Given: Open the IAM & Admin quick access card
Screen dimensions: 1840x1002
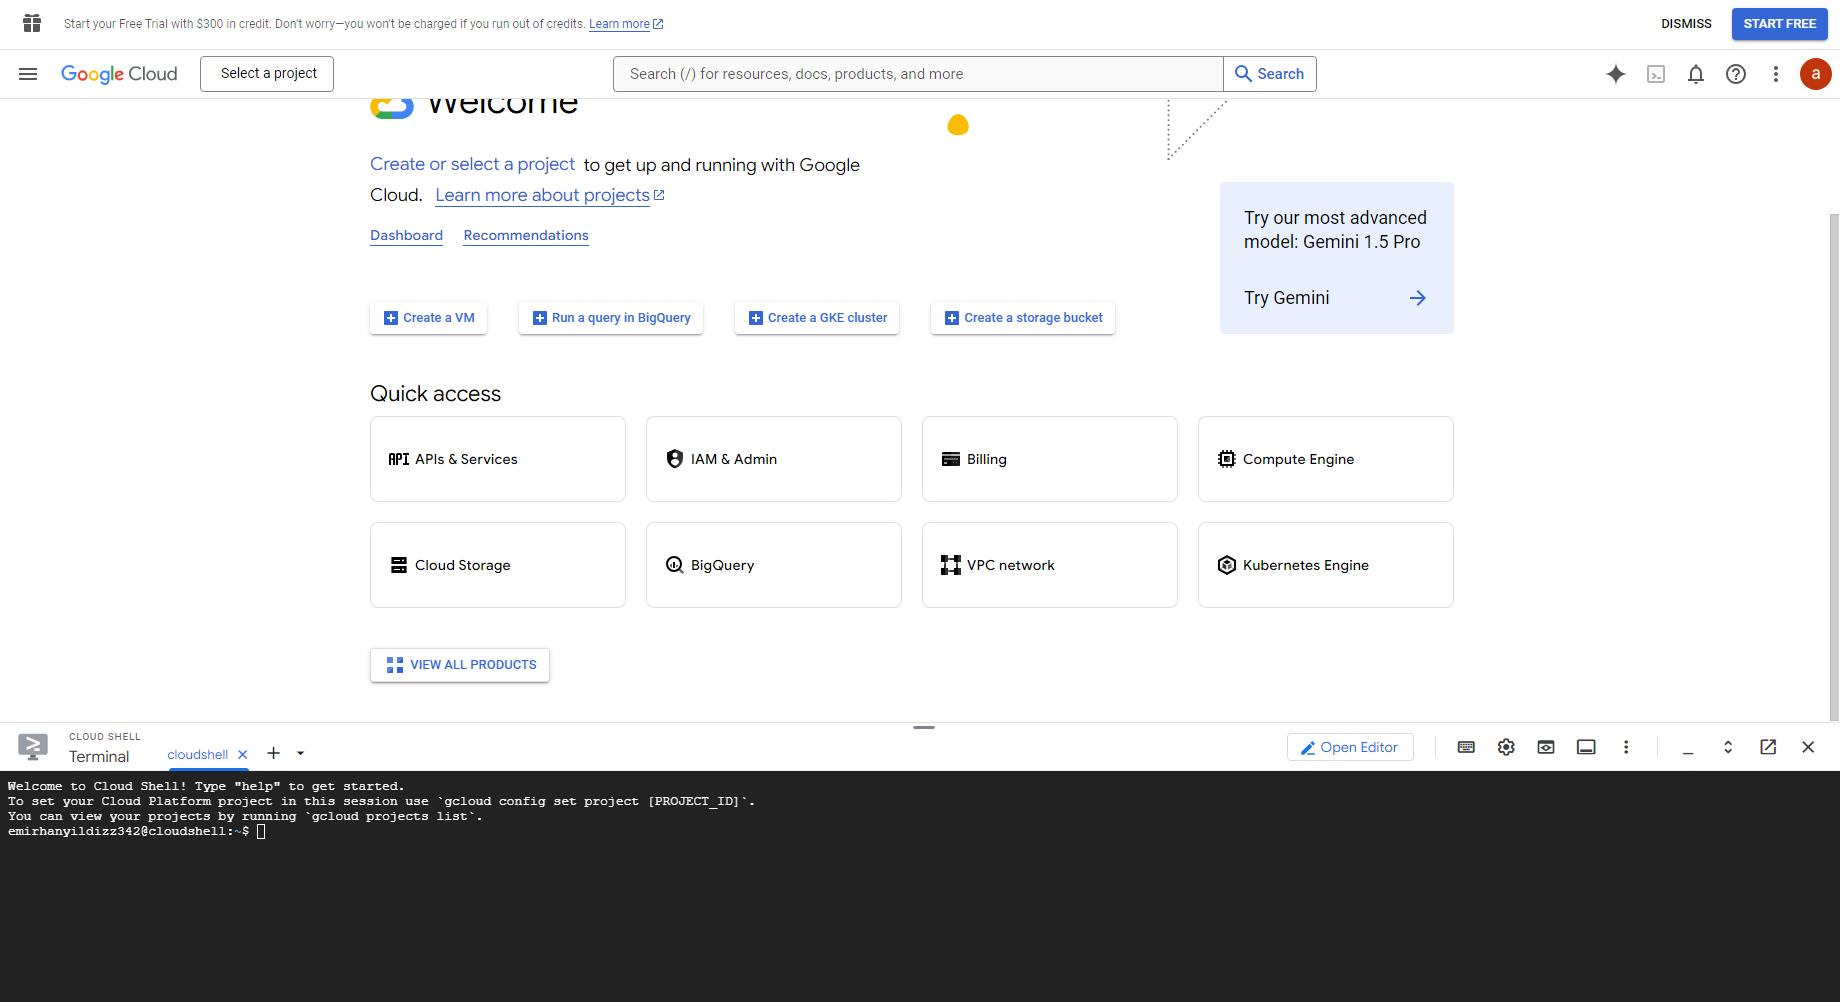Looking at the screenshot, I should tap(774, 459).
